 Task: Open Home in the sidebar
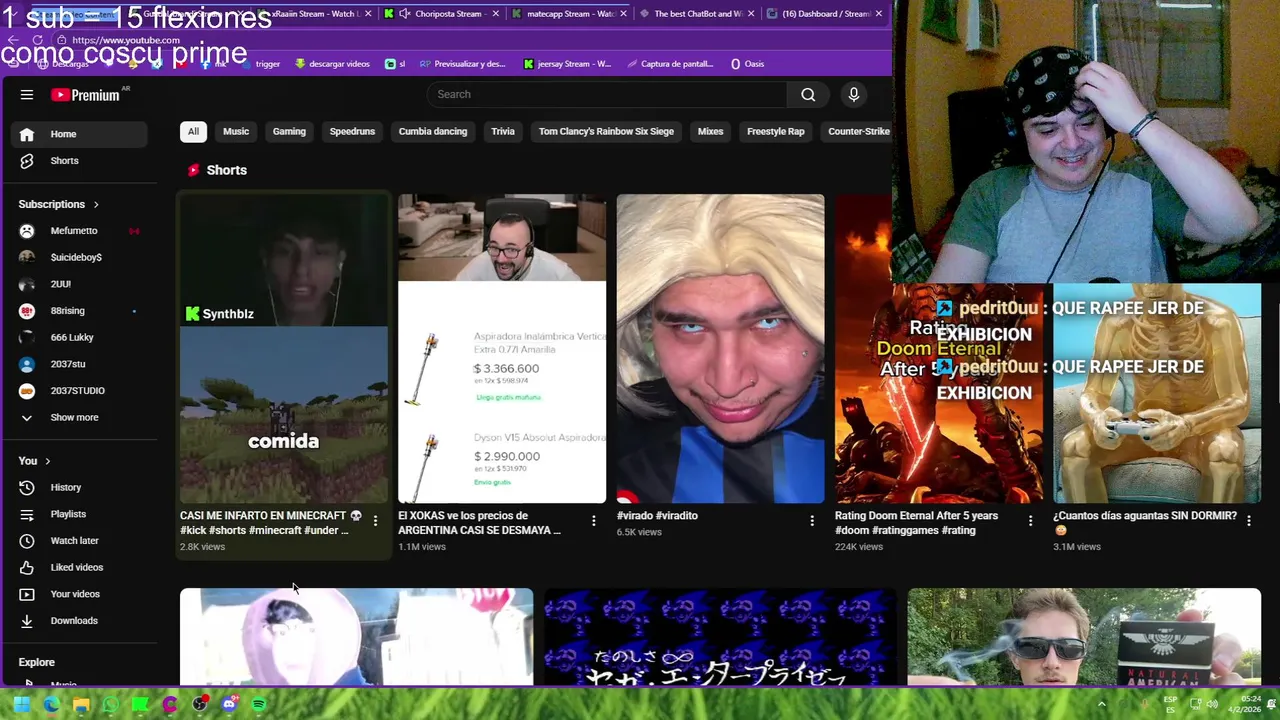(78, 134)
